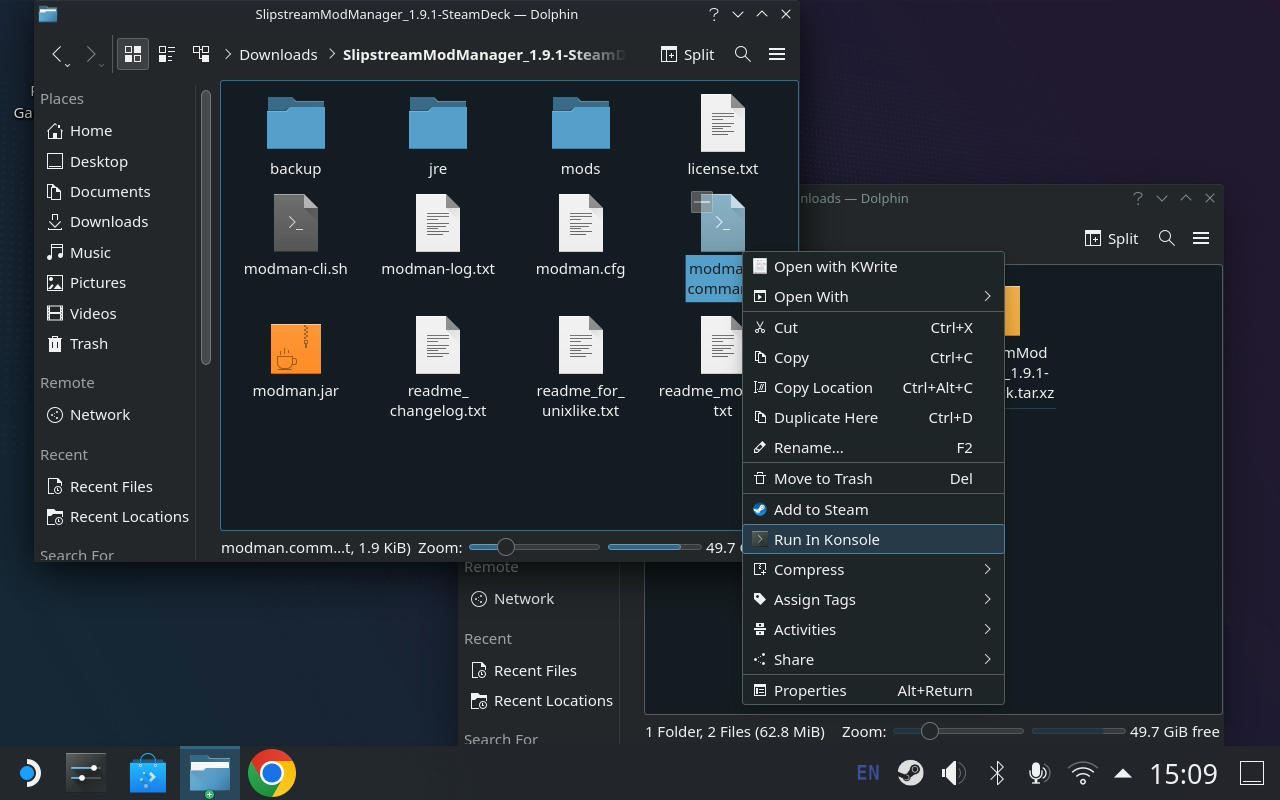Launch Google Chrome from the taskbar
The height and width of the screenshot is (800, 1280).
[x=272, y=773]
